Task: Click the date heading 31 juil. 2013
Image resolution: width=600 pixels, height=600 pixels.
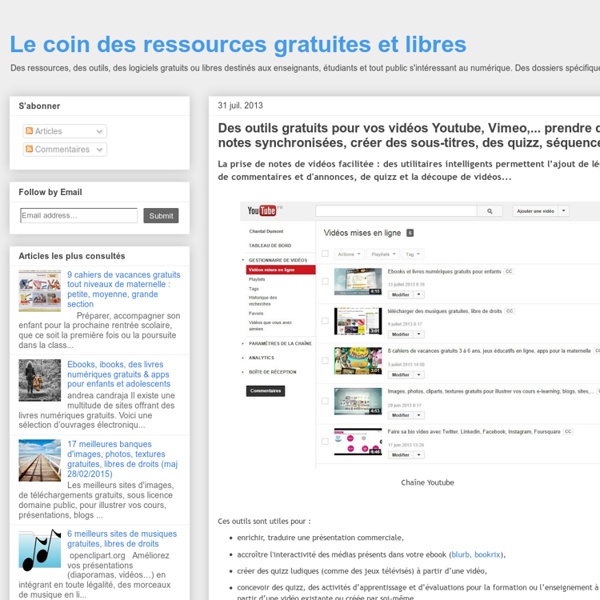Action: coord(240,106)
